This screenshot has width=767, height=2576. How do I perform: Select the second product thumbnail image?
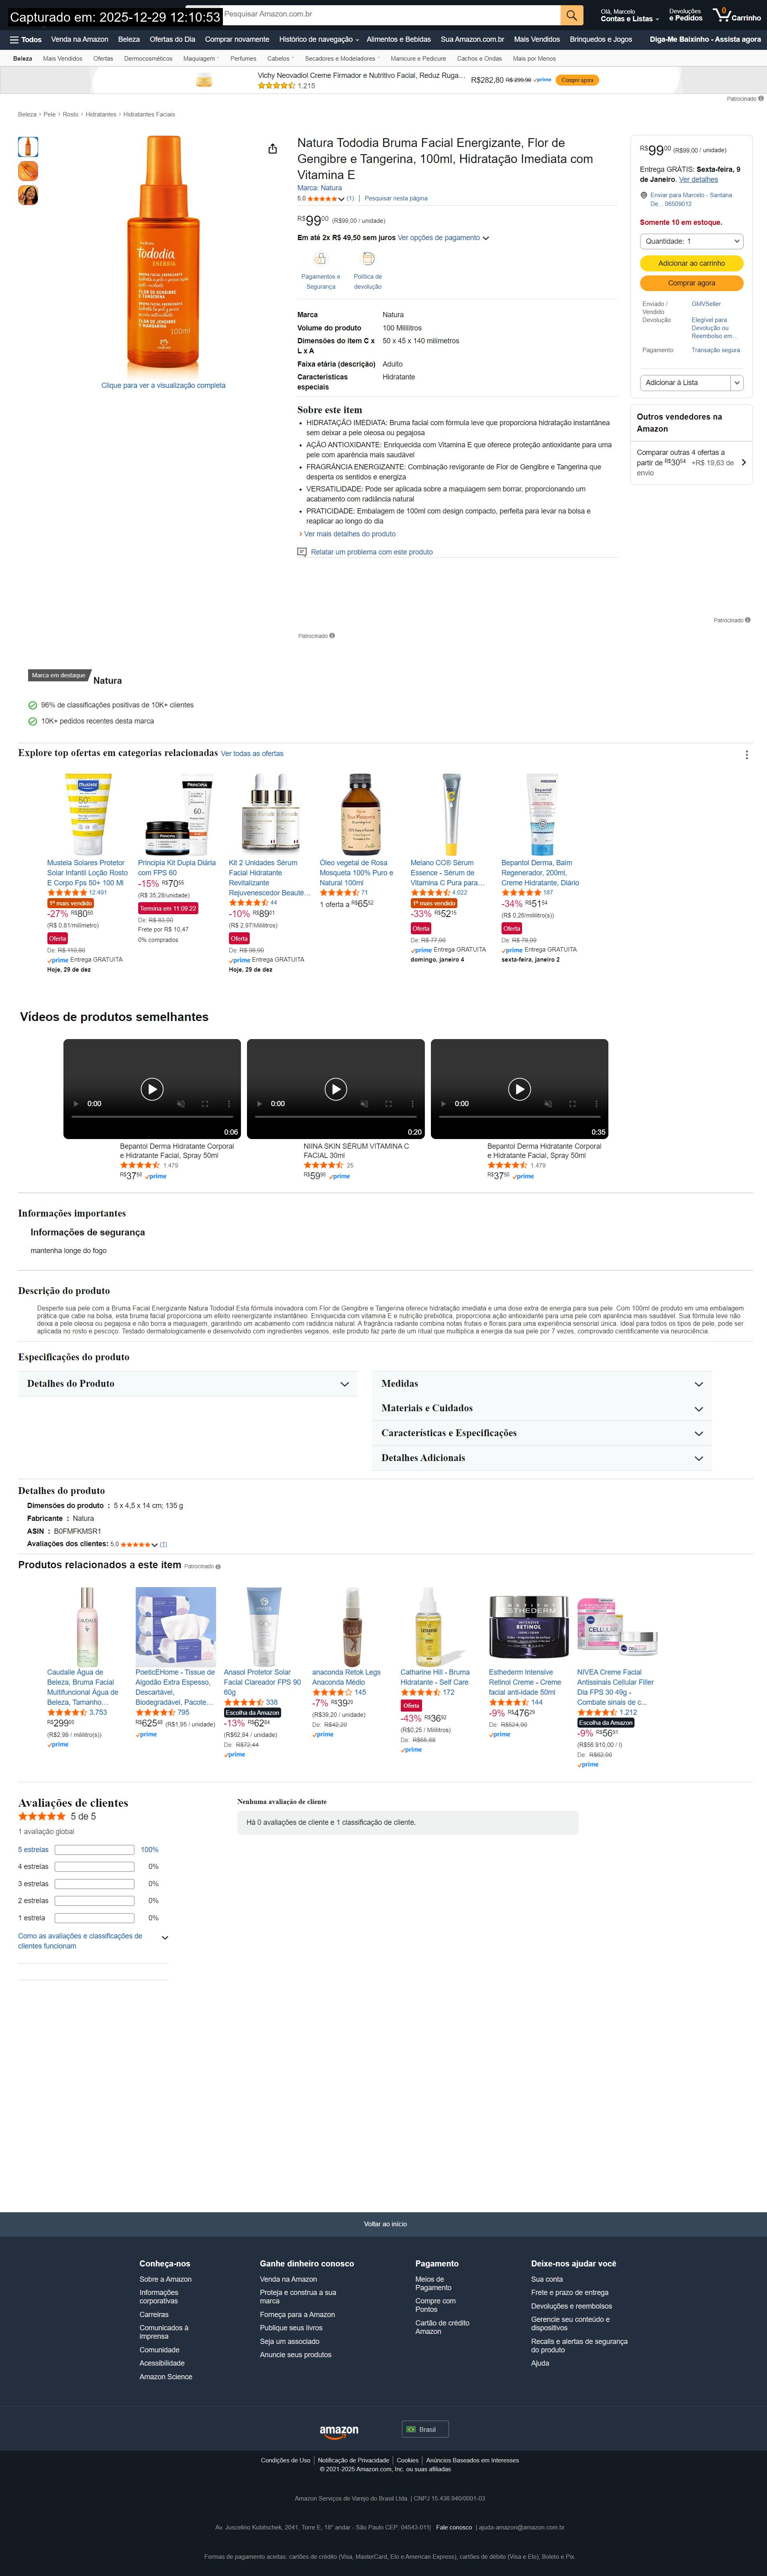[x=28, y=171]
